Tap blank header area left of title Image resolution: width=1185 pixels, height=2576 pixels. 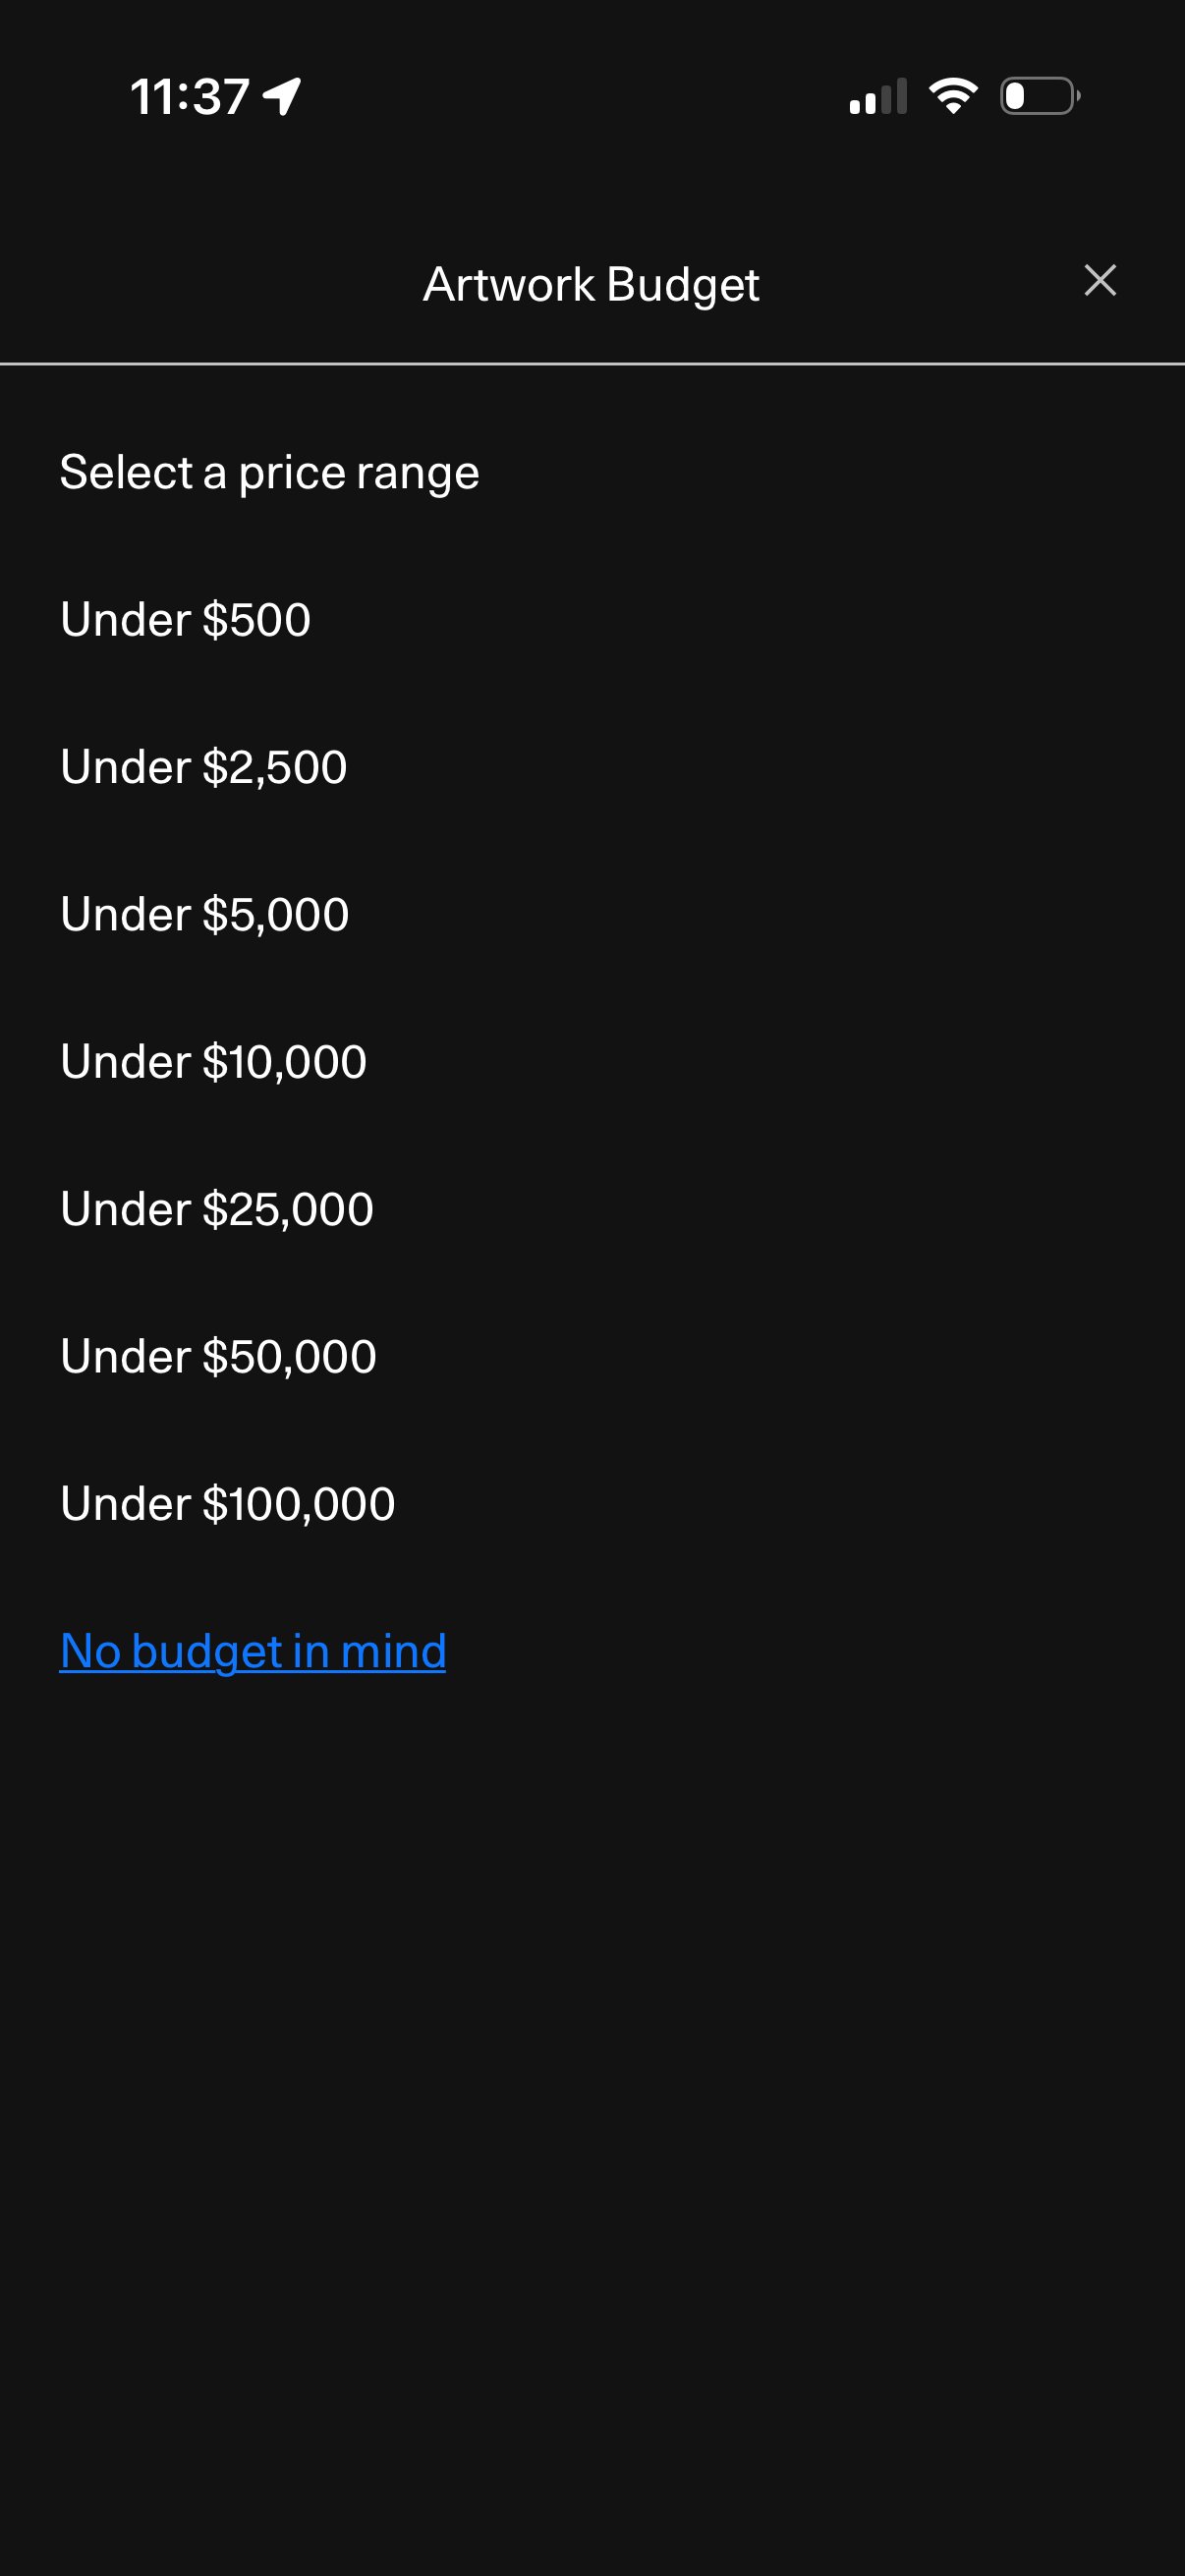200,284
